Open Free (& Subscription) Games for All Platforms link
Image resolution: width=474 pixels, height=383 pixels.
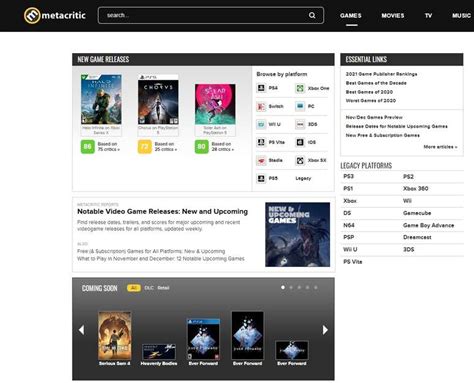point(151,251)
